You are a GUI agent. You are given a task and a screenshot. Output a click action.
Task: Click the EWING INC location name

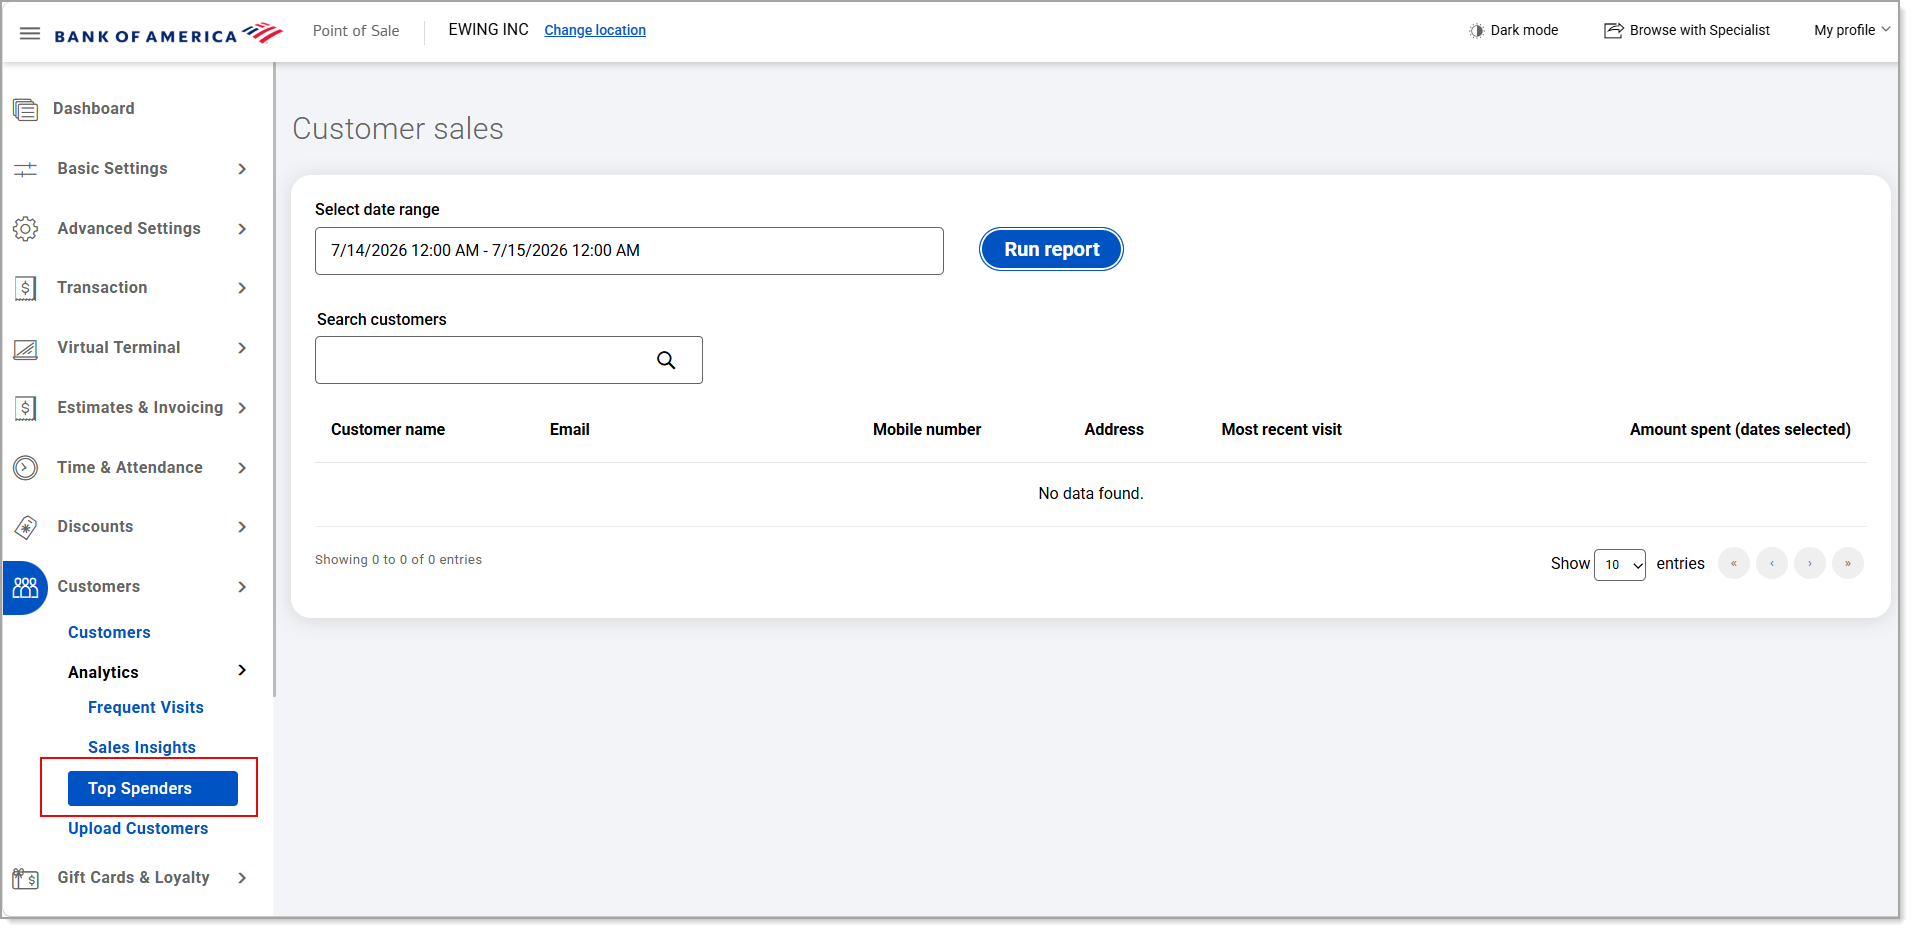click(x=488, y=30)
